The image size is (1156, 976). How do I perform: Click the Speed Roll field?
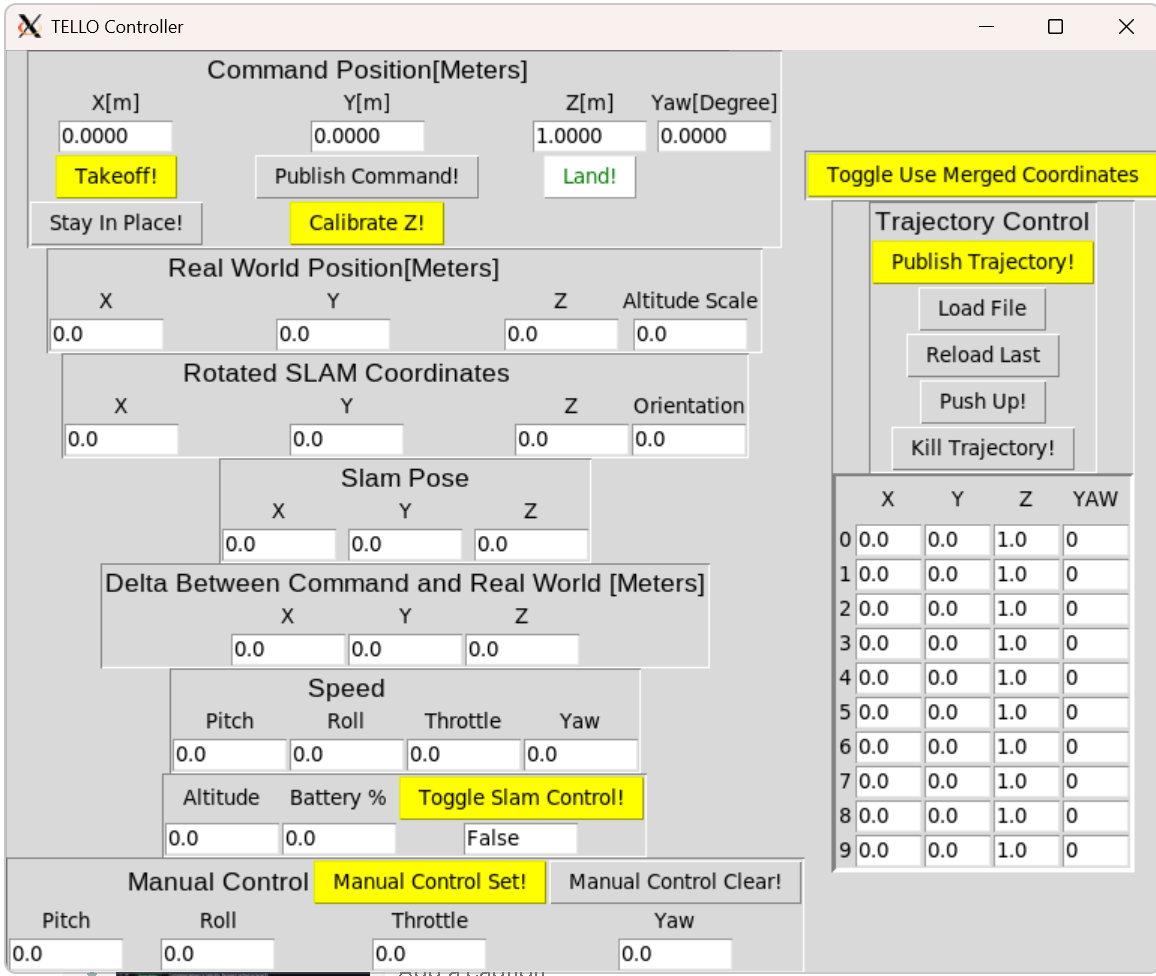click(x=347, y=754)
